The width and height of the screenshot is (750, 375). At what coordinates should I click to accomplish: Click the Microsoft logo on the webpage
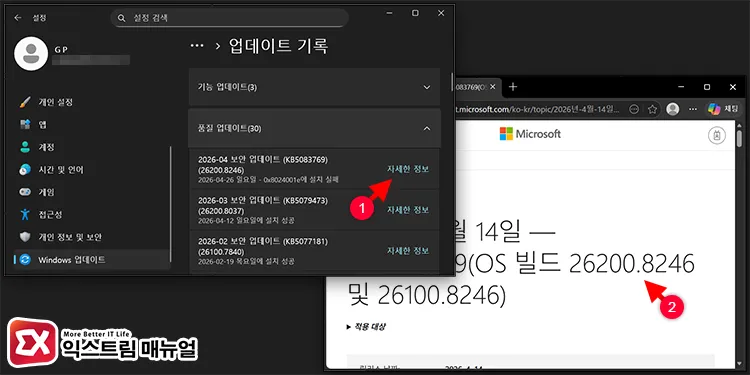click(530, 134)
